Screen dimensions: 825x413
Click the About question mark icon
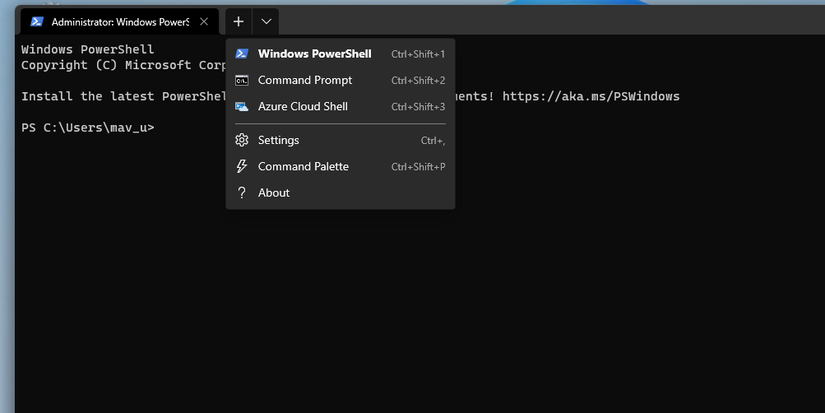coord(241,192)
